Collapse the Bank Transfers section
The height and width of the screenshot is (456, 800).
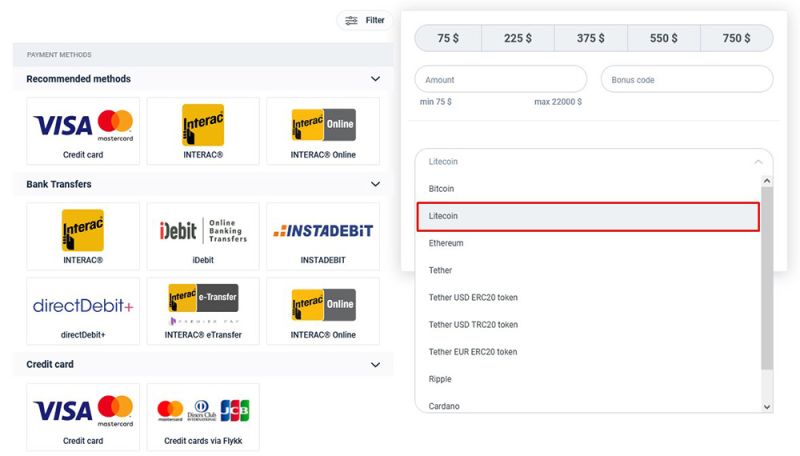click(x=375, y=184)
